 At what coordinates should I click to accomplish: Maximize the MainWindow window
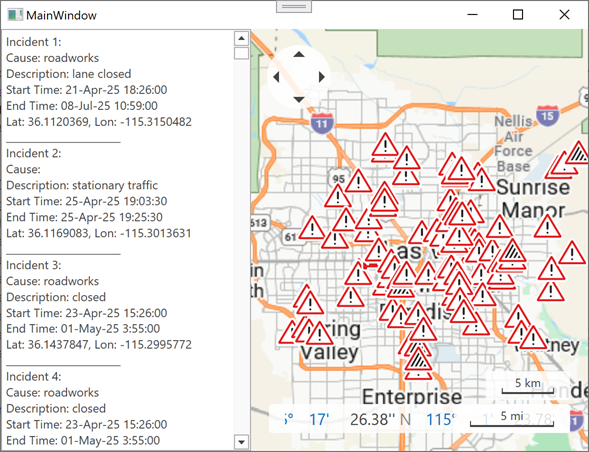pyautogui.click(x=518, y=15)
